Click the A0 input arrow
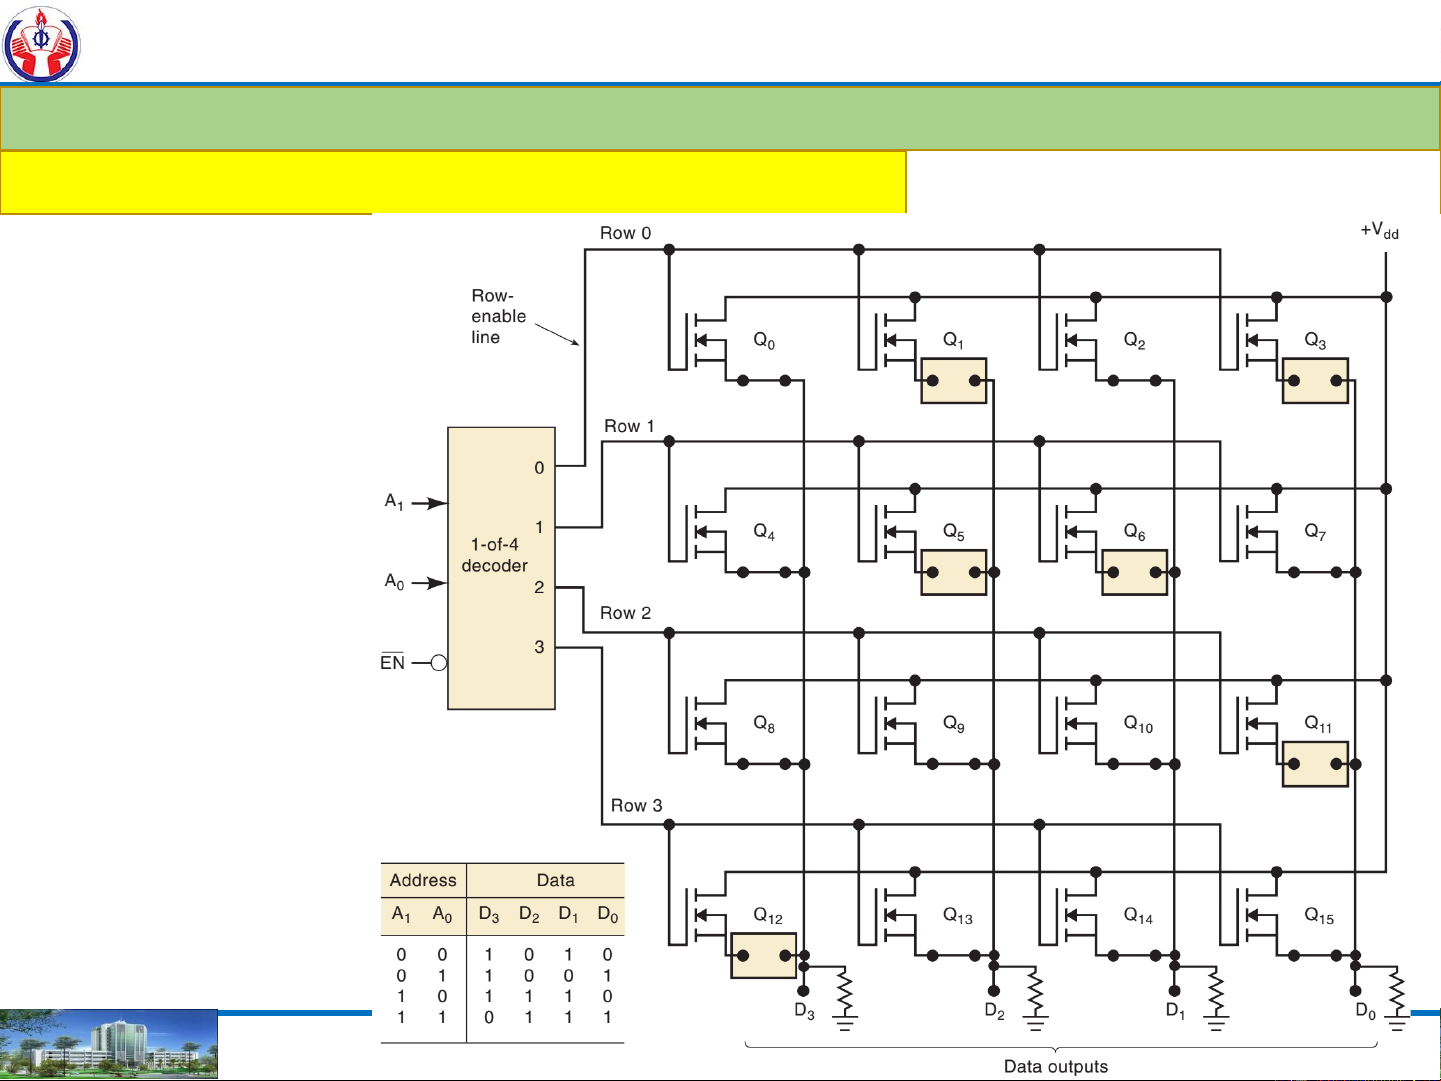The height and width of the screenshot is (1081, 1441). pyautogui.click(x=430, y=583)
